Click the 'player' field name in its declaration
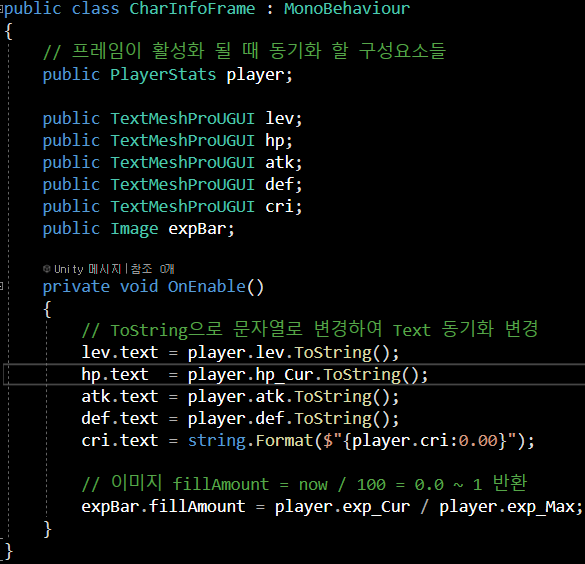This screenshot has width=585, height=564. pyautogui.click(x=255, y=75)
